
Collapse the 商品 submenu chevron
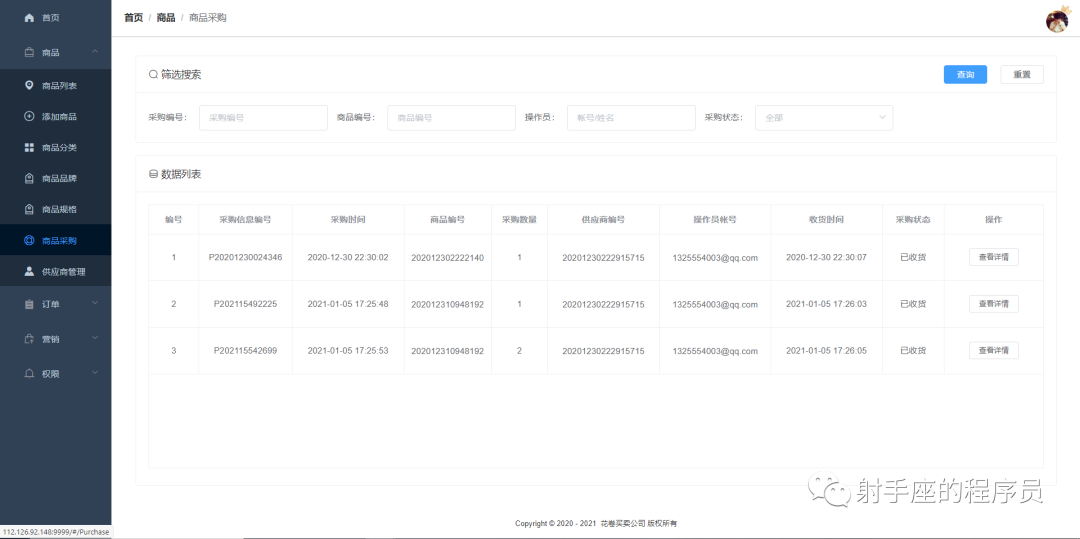coord(95,52)
